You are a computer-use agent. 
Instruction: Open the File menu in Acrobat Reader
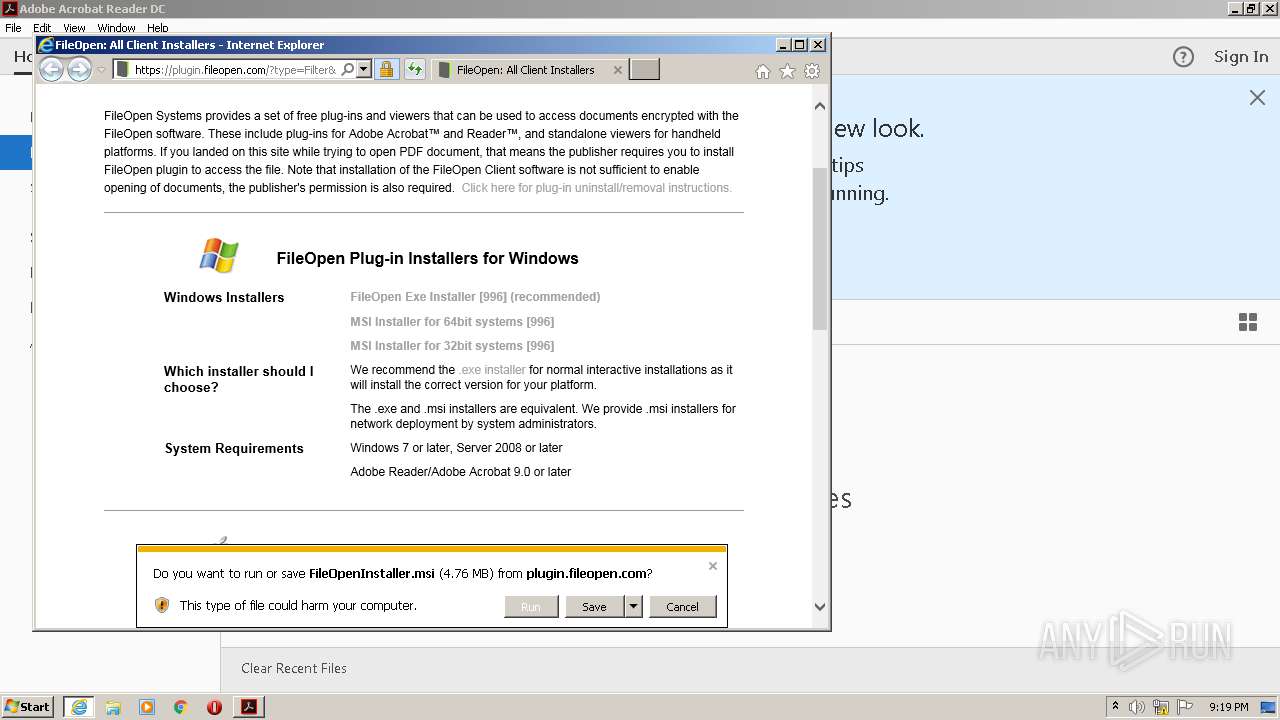coord(13,28)
